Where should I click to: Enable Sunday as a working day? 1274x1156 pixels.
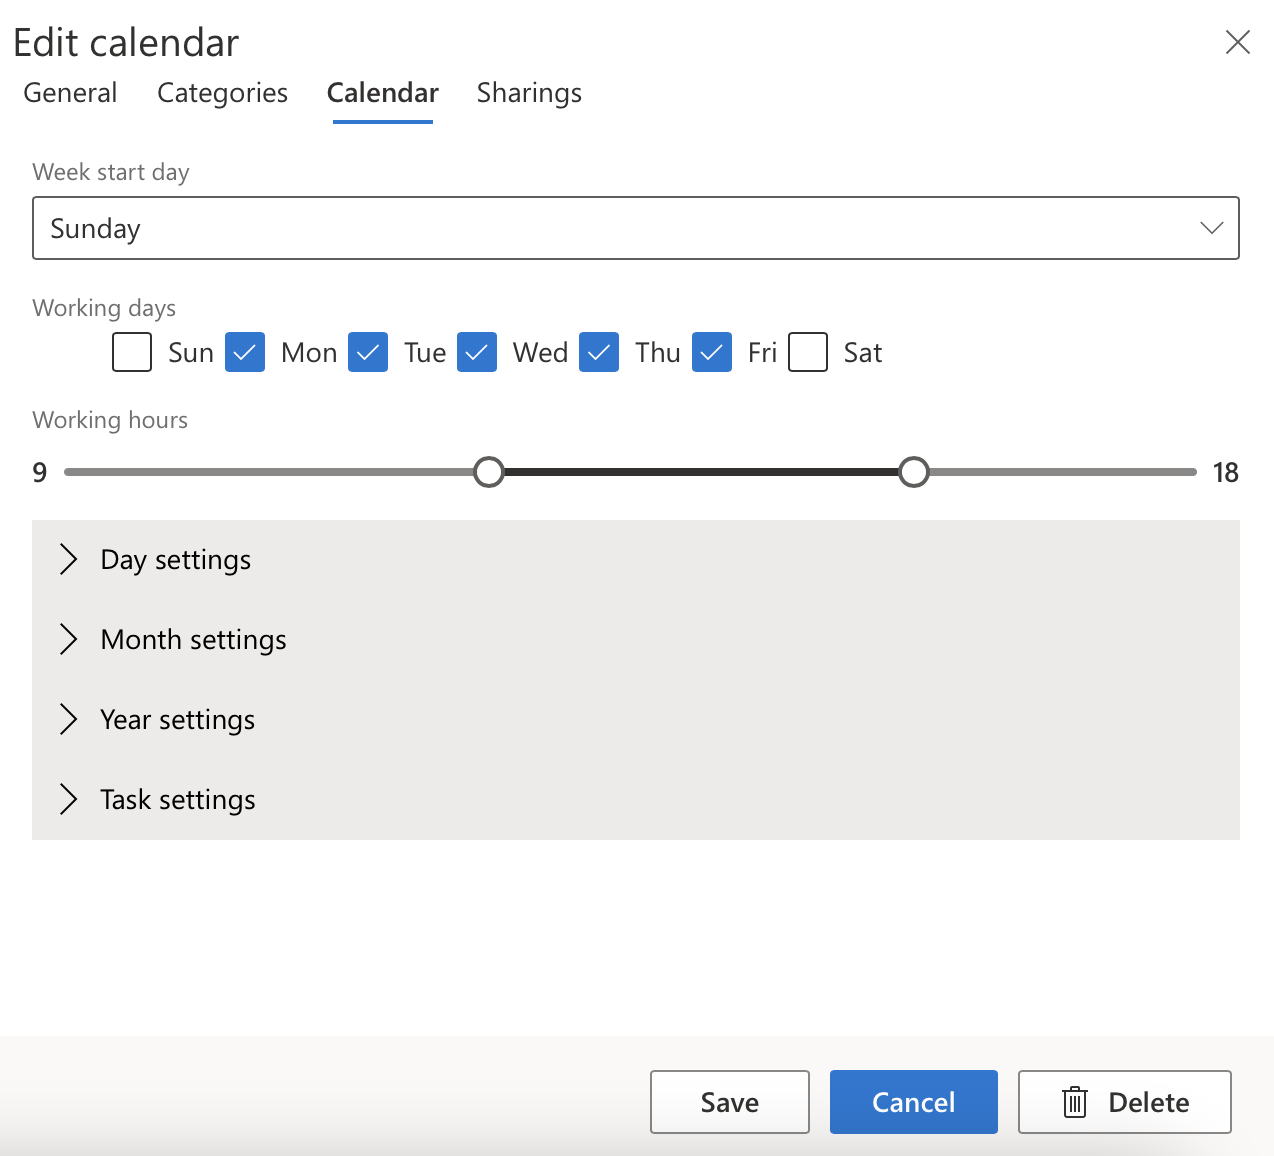coord(131,352)
